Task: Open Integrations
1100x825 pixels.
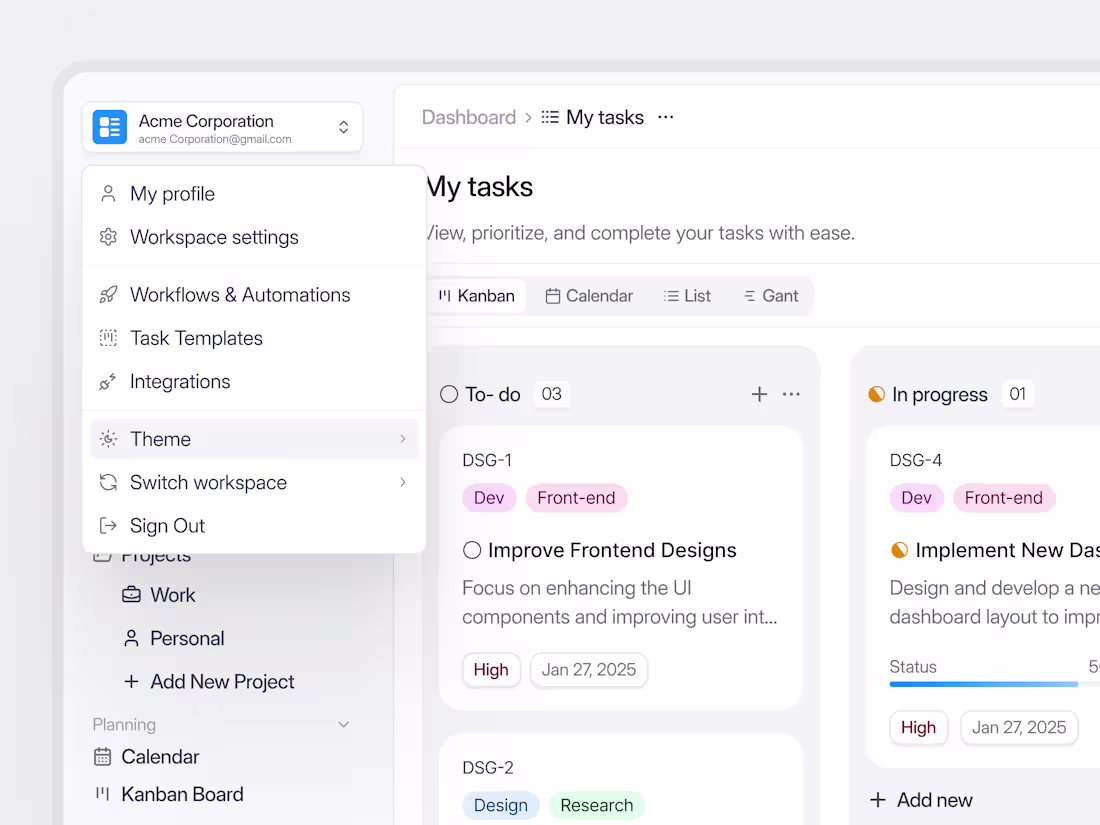Action: [x=180, y=381]
